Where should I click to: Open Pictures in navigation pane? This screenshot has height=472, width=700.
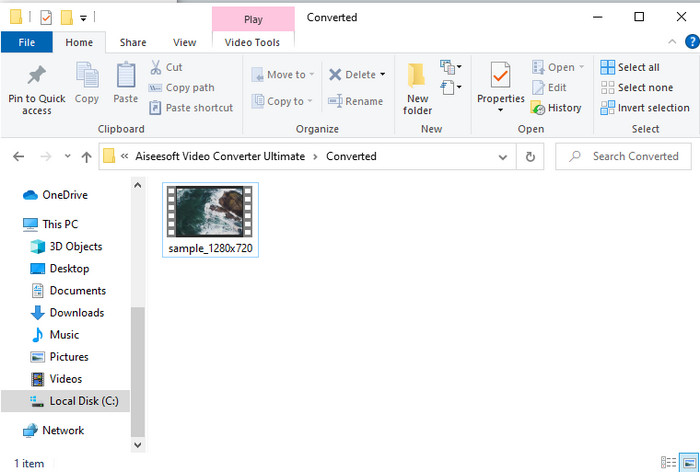pos(59,357)
